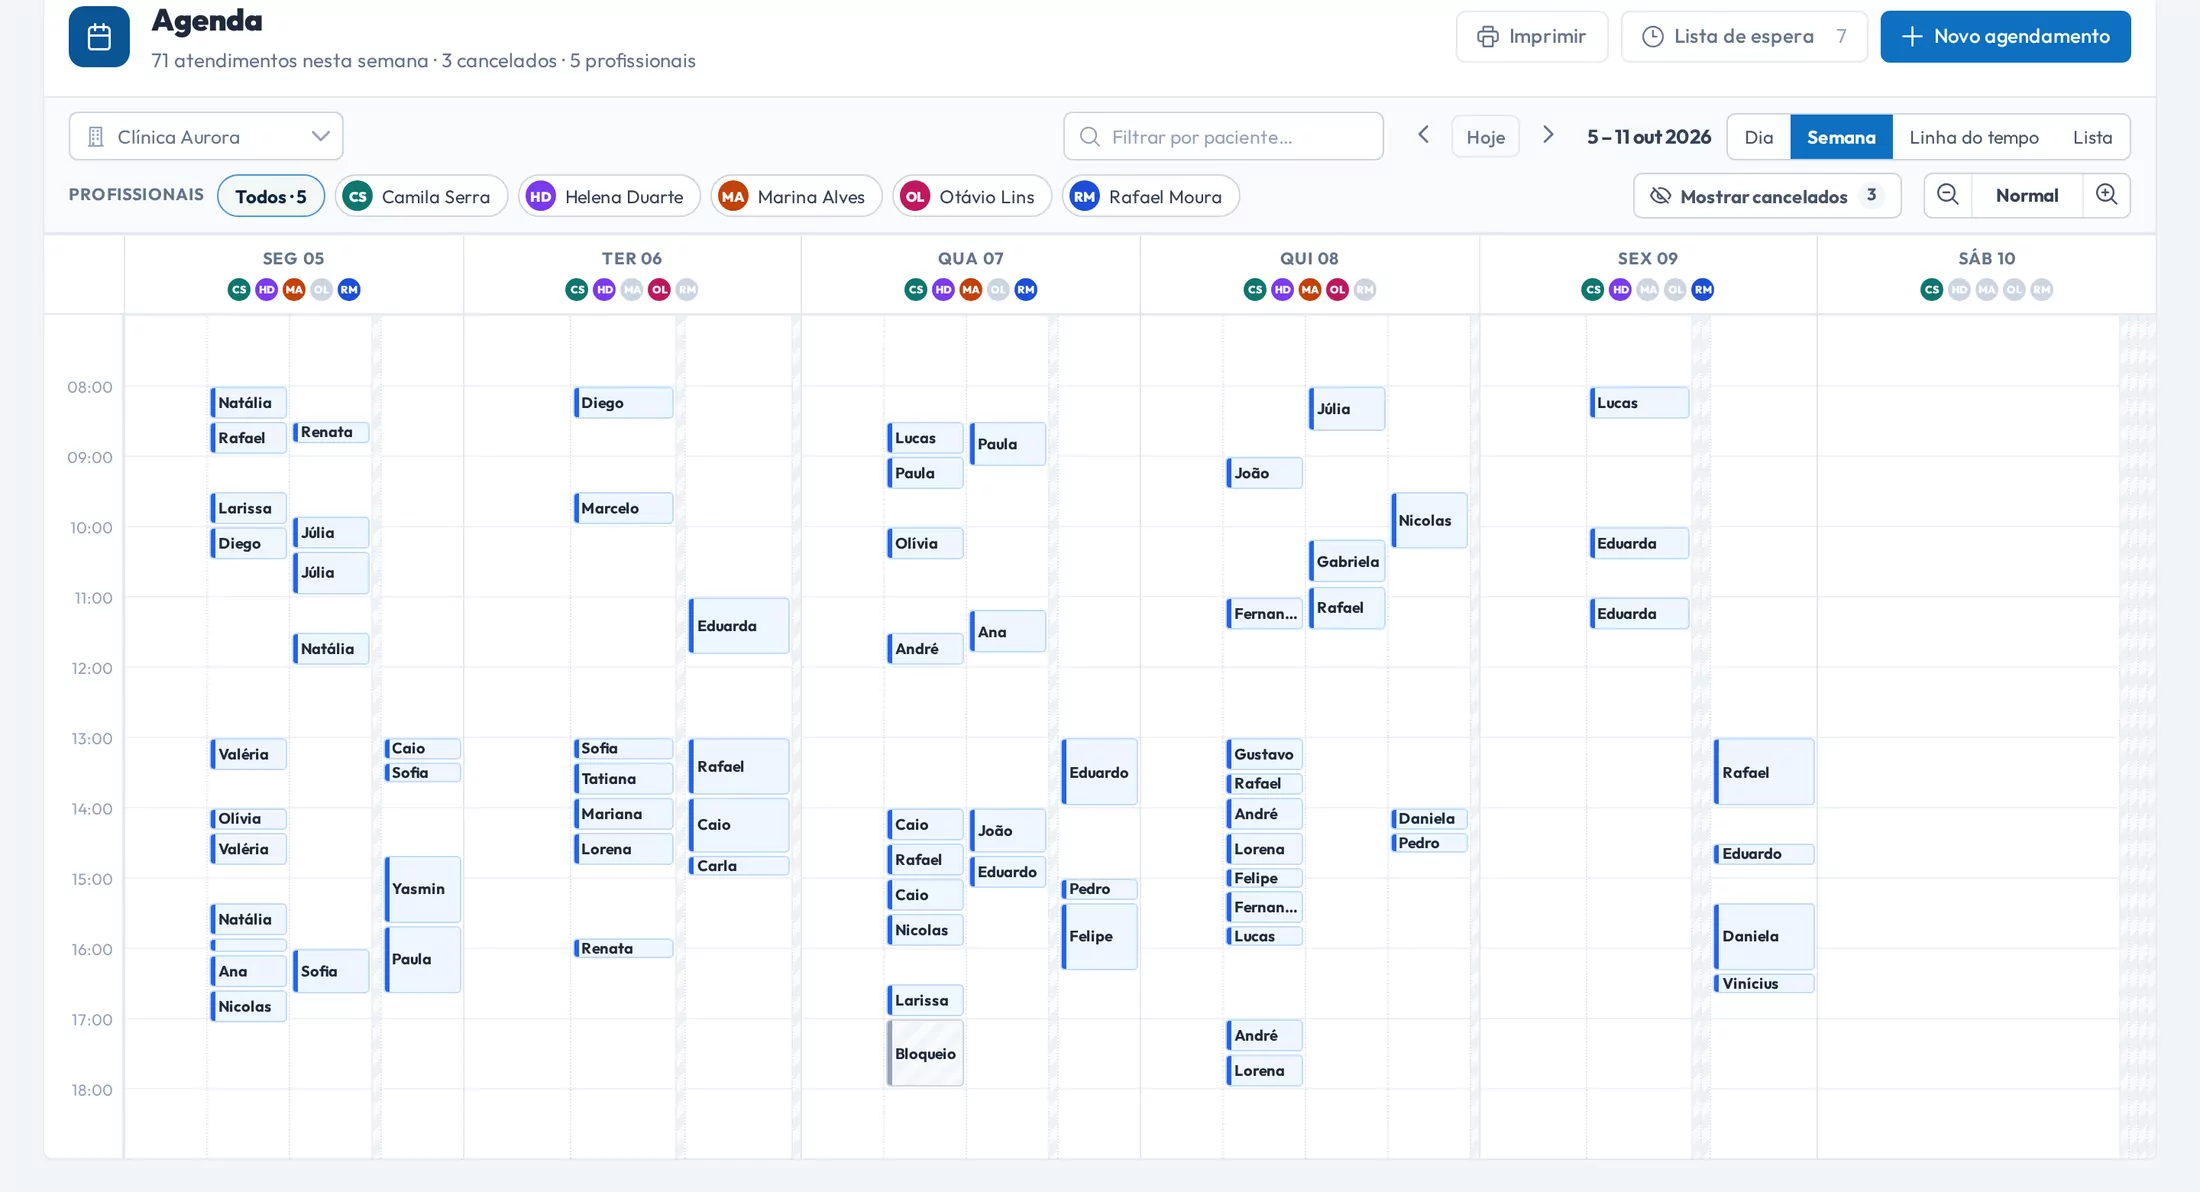Open Gabriela's appointment on Thursday
This screenshot has width=2200, height=1192.
coord(1347,561)
